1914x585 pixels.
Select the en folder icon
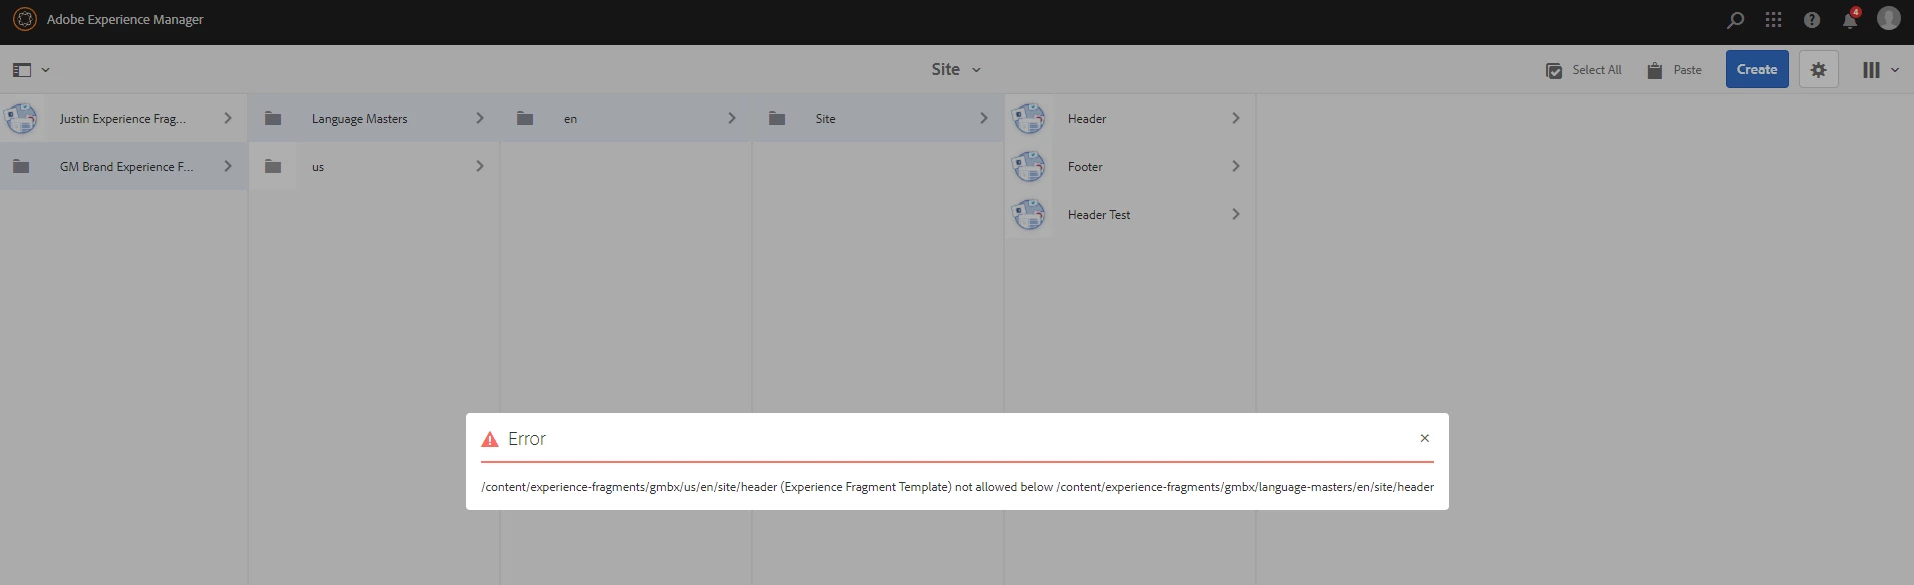[525, 118]
